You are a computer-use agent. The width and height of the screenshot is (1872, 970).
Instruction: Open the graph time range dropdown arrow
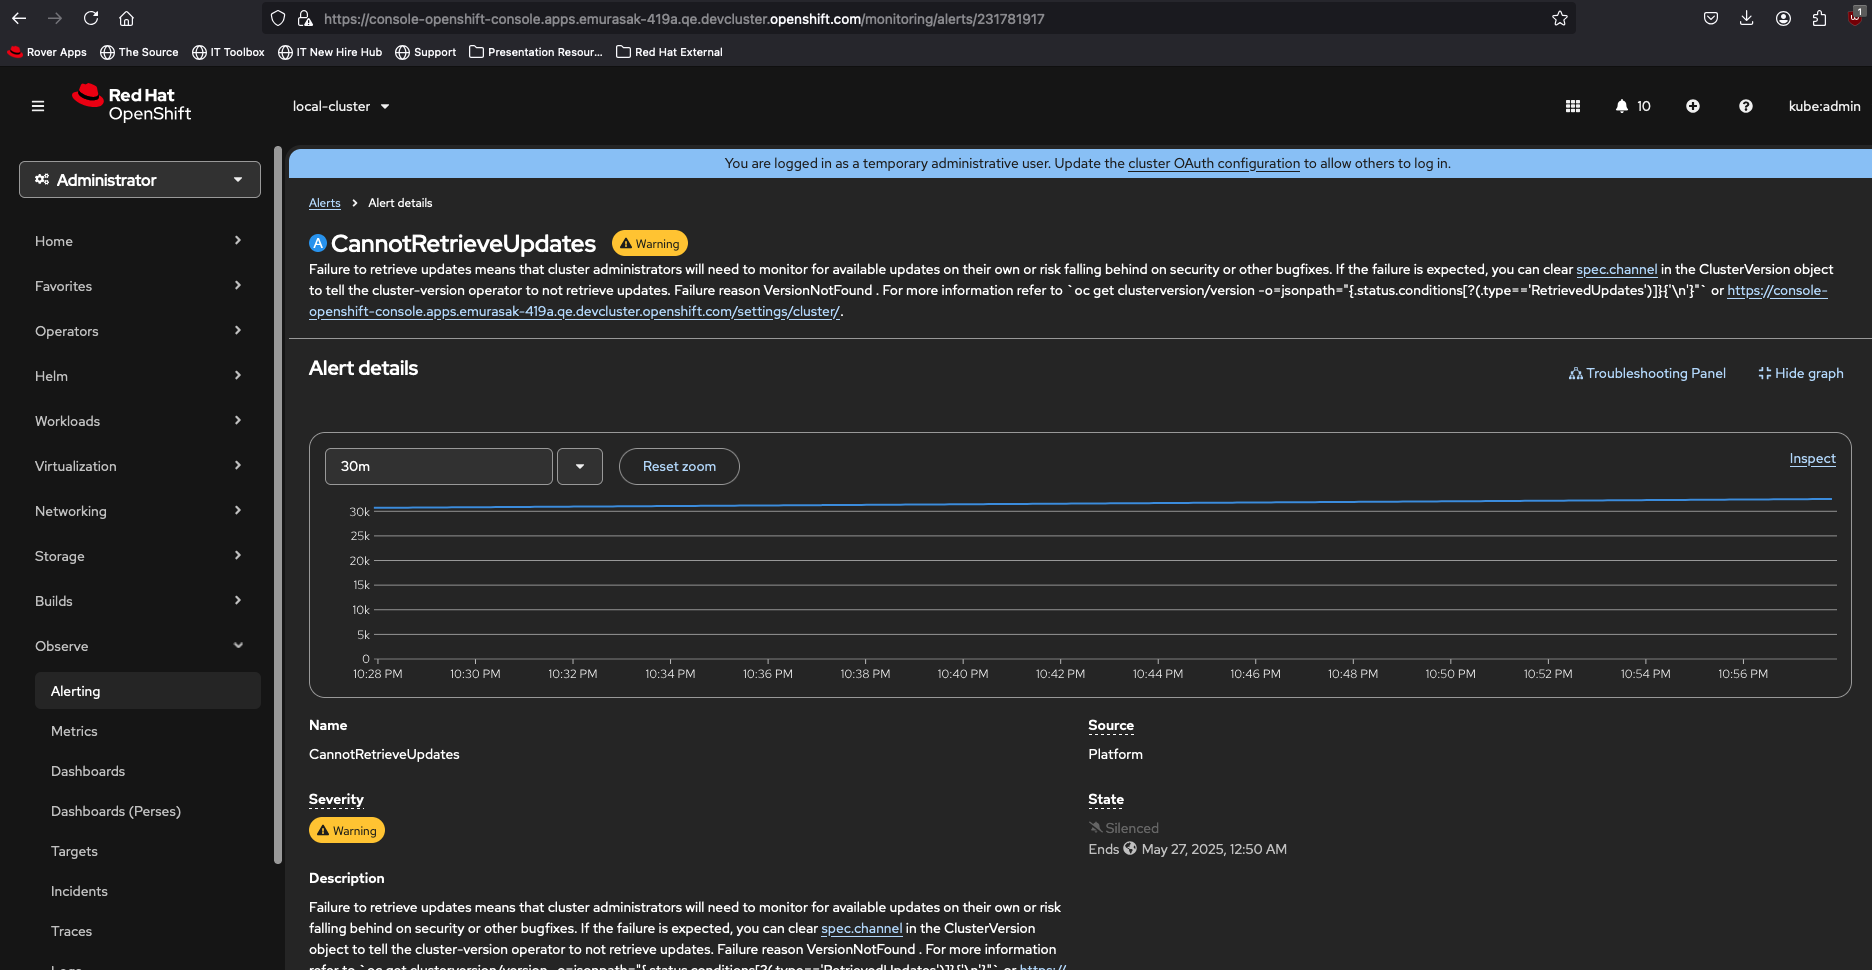pos(580,467)
